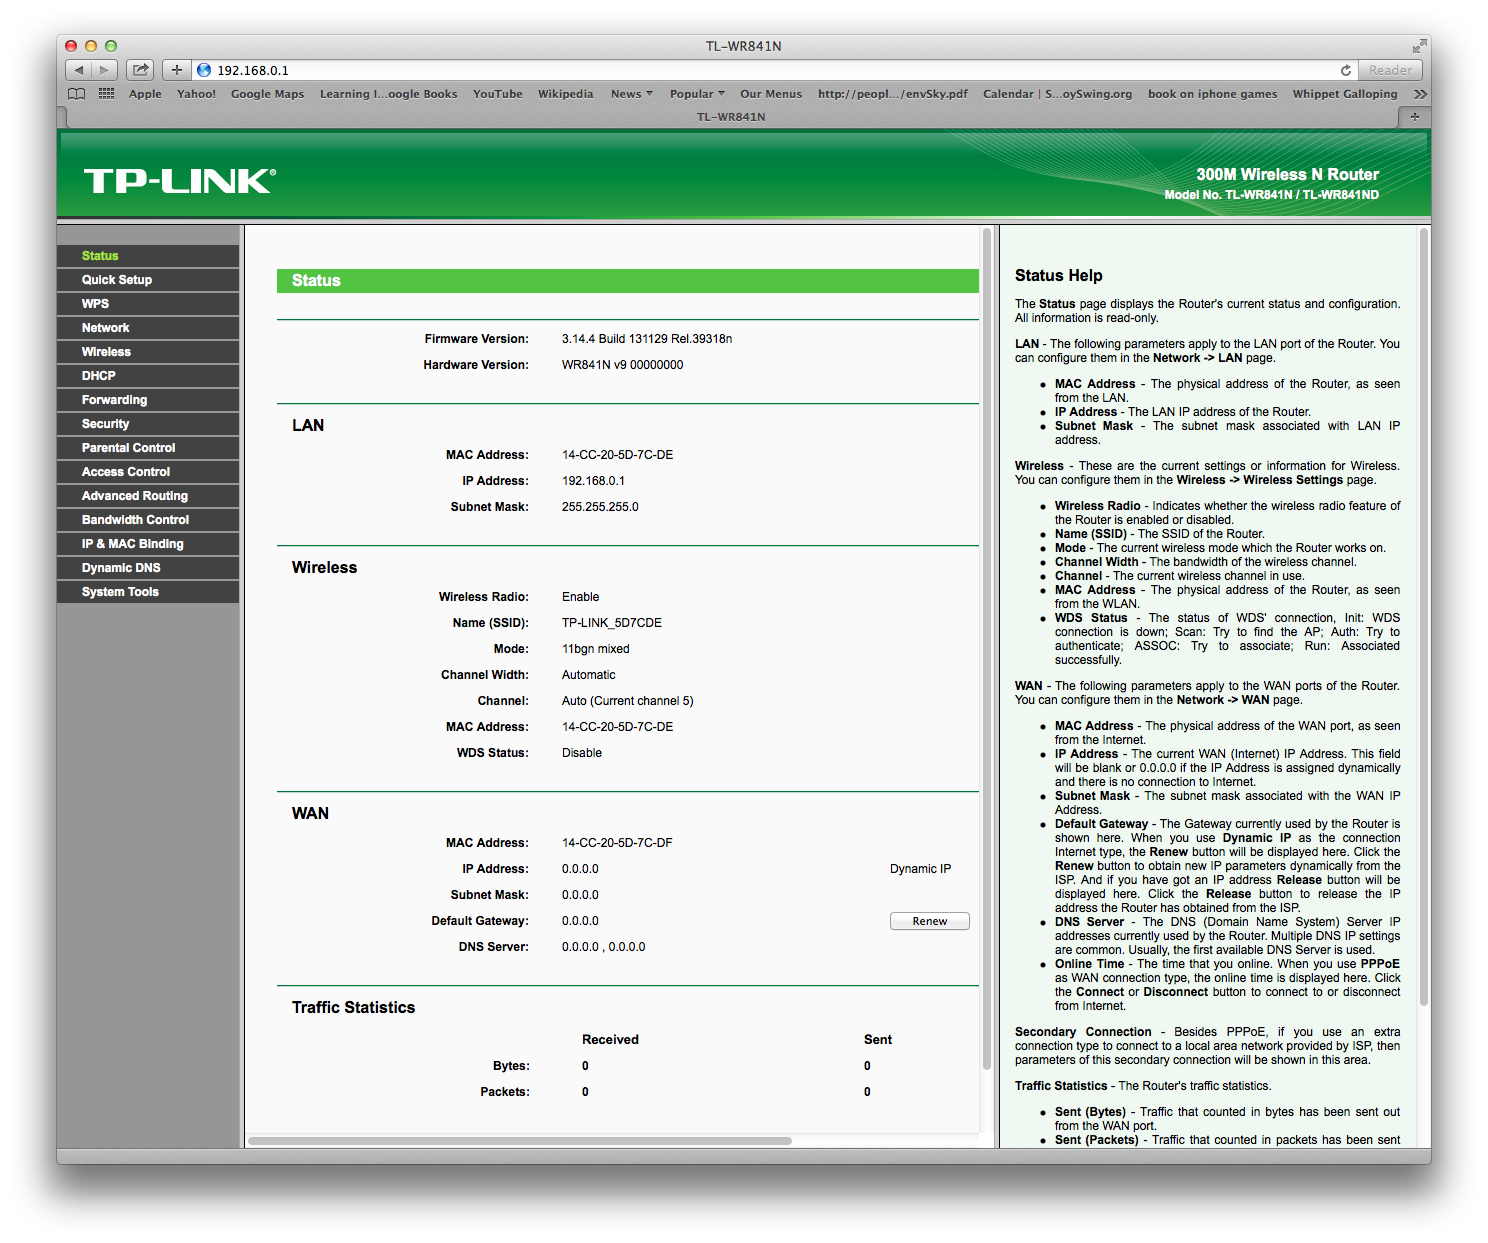1488x1243 pixels.
Task: Open the book on iphone games bookmark
Action: tap(1212, 94)
